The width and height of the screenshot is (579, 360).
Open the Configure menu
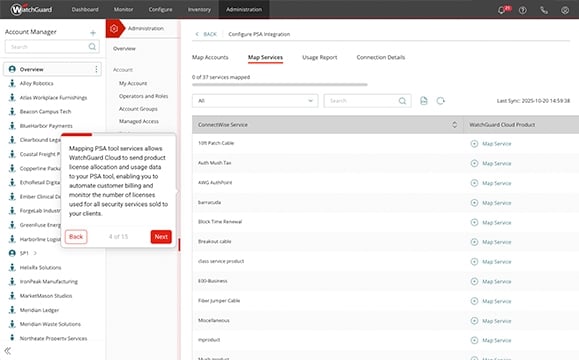tap(160, 9)
